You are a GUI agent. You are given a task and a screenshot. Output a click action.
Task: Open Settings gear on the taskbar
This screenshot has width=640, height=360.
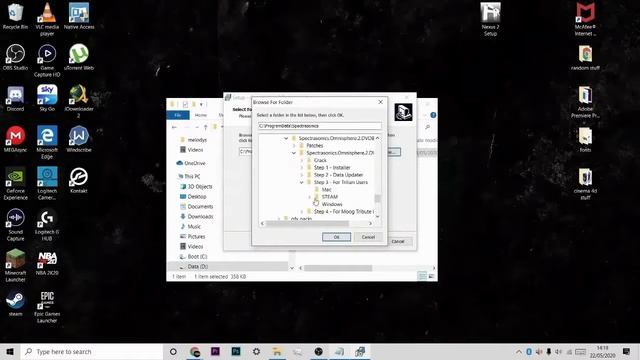point(256,351)
